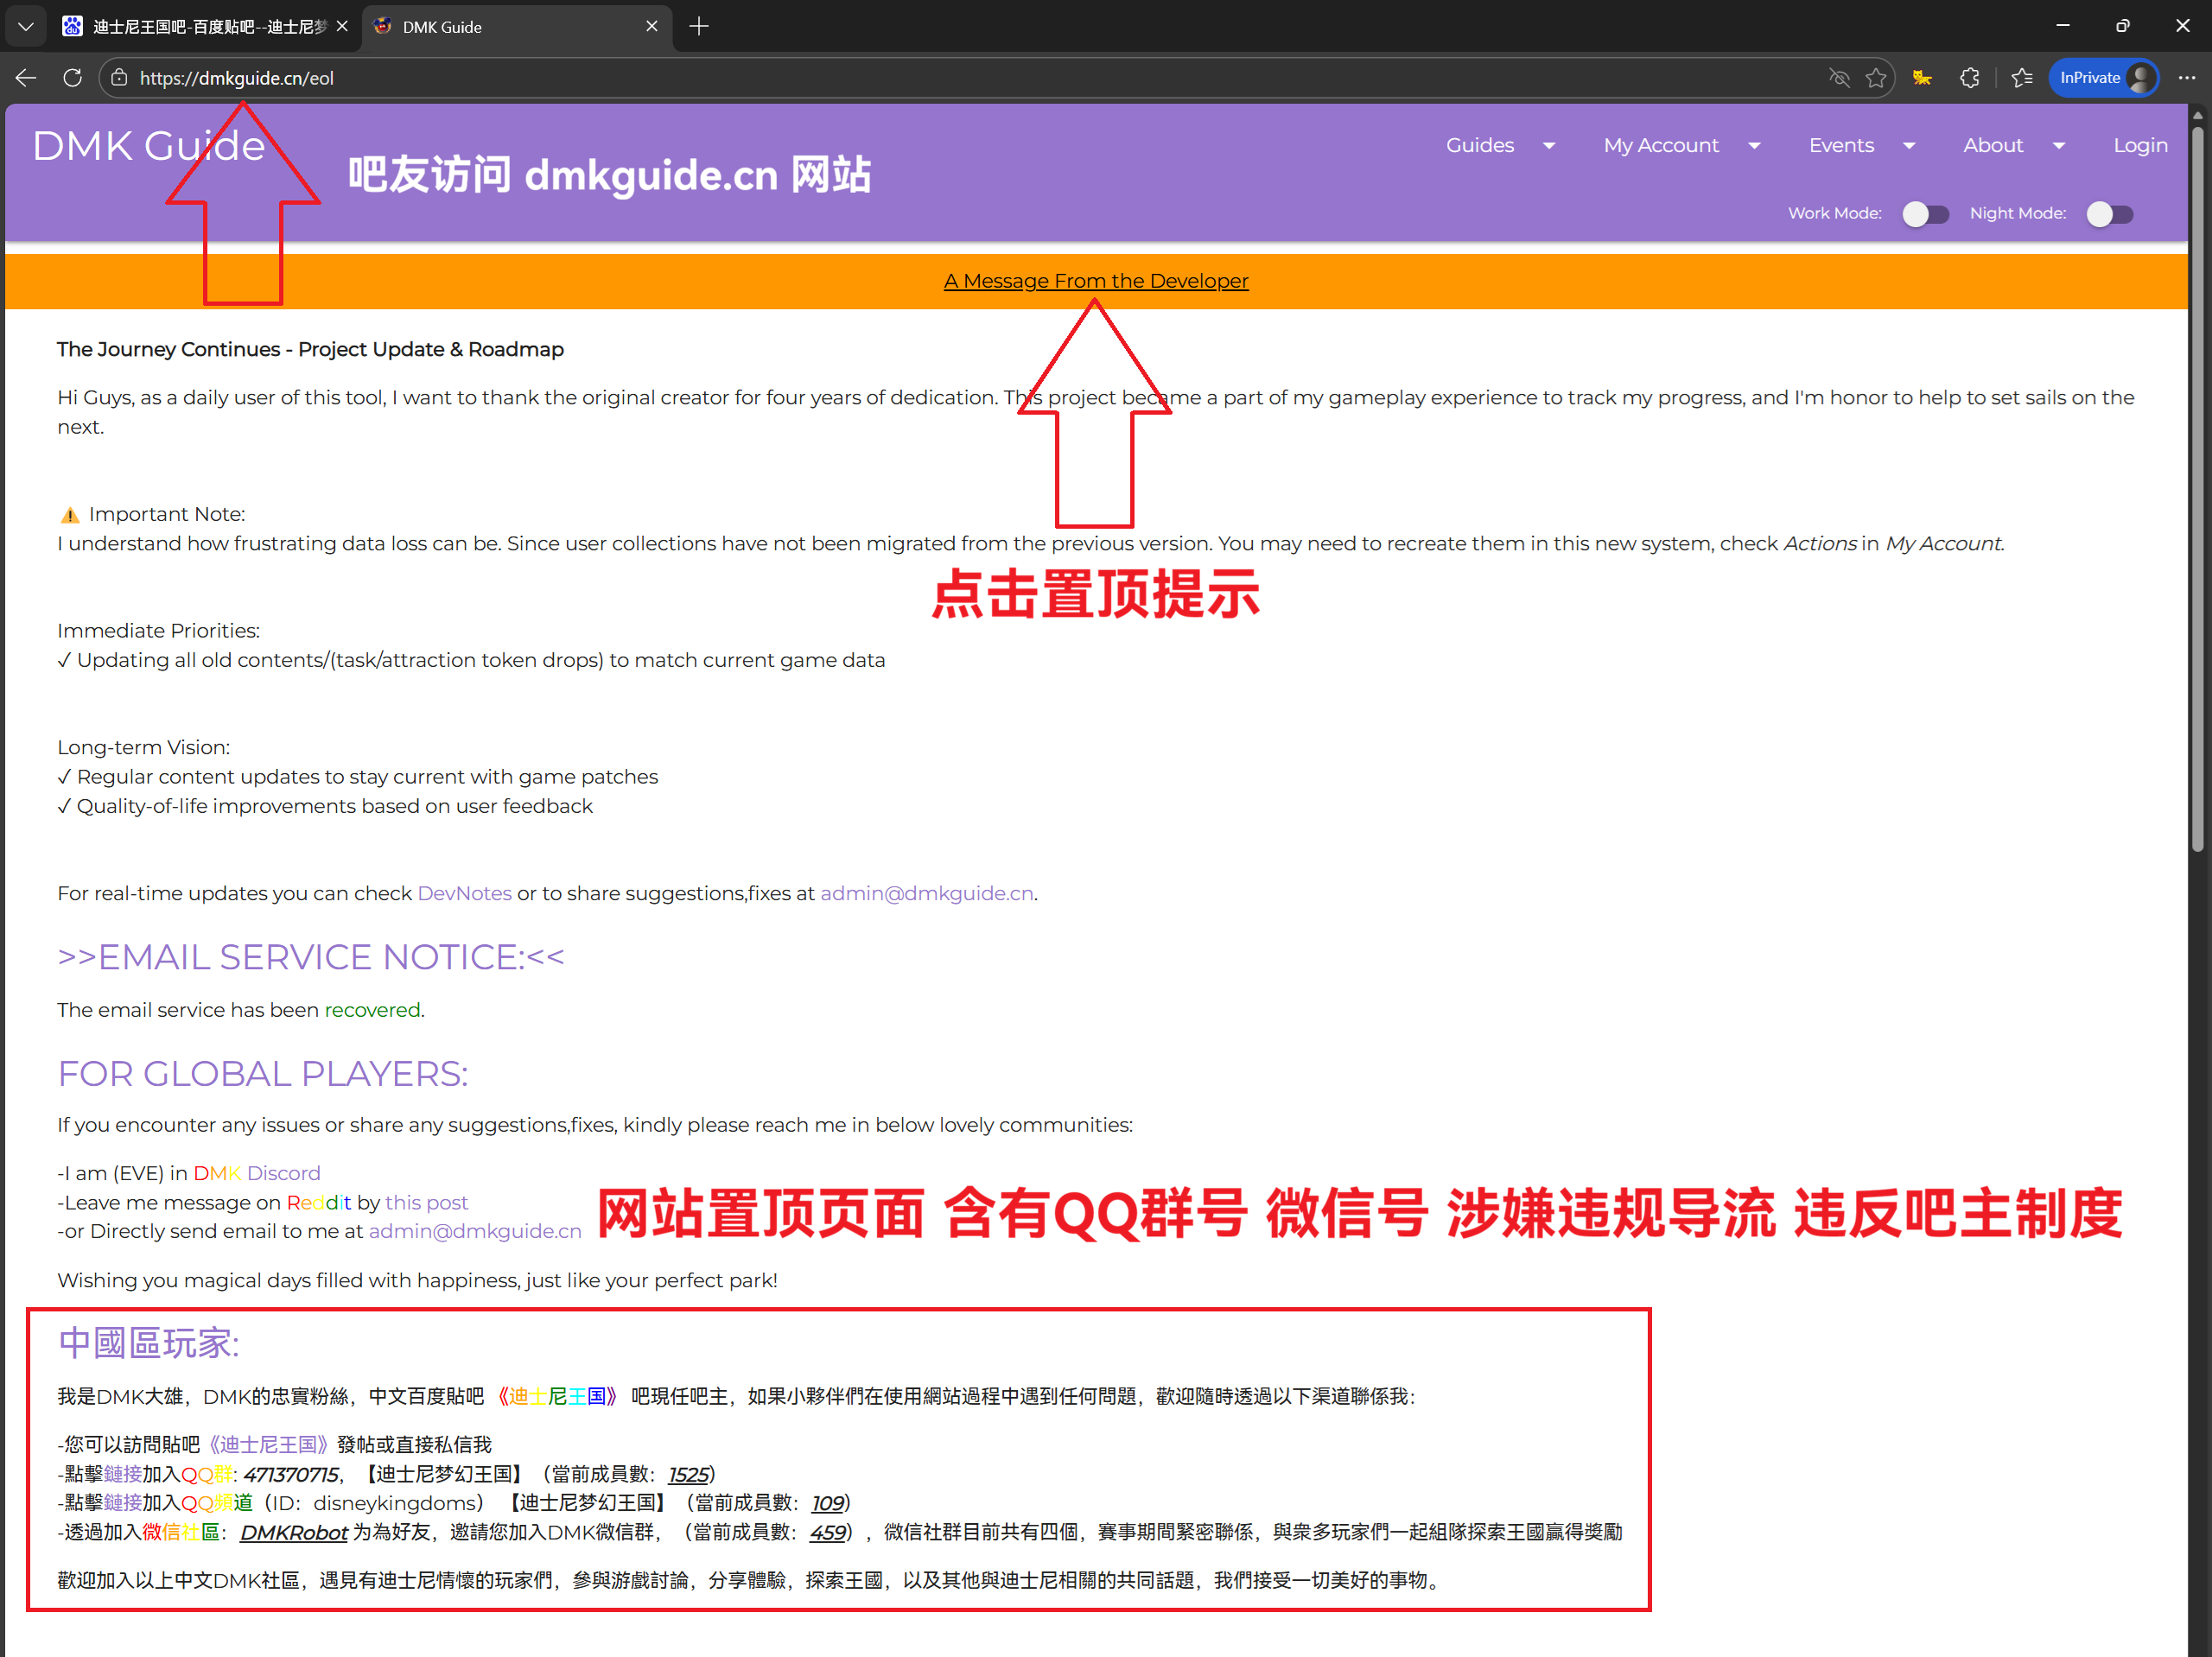Open the browser Settings and more ellipsis
Image resolution: width=2212 pixels, height=1657 pixels.
(2186, 78)
